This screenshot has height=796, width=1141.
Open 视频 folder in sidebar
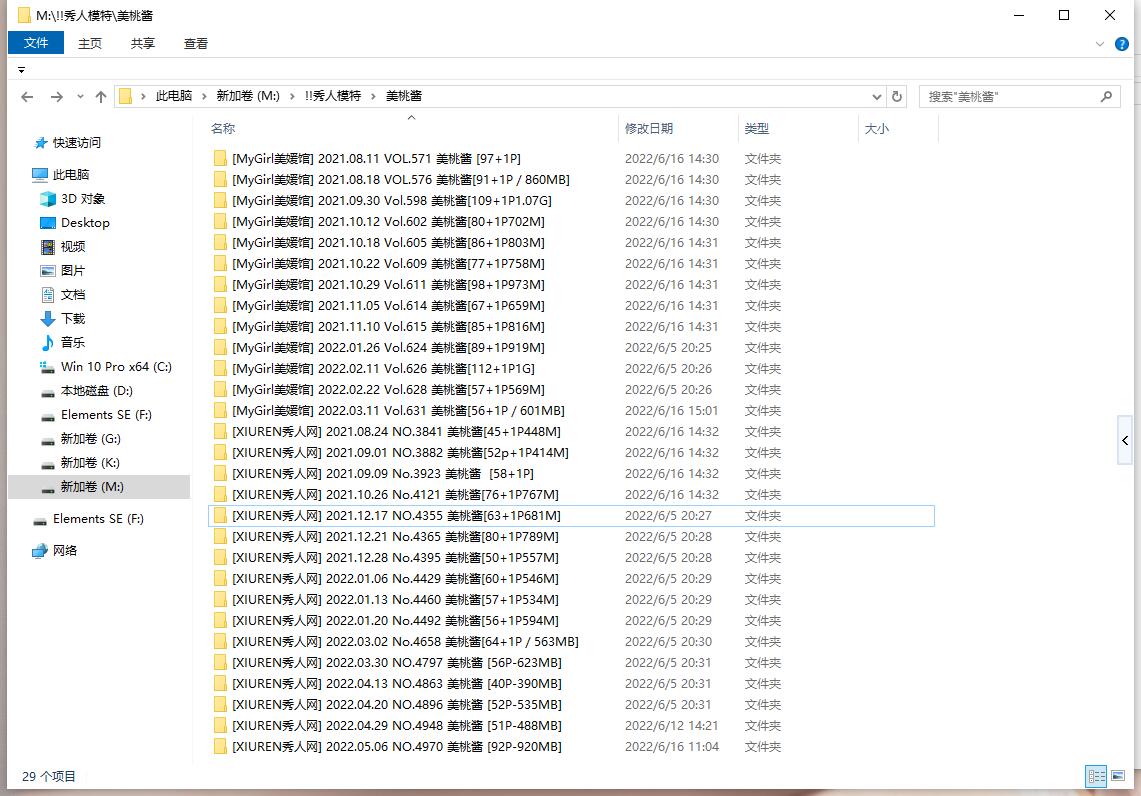pos(73,247)
